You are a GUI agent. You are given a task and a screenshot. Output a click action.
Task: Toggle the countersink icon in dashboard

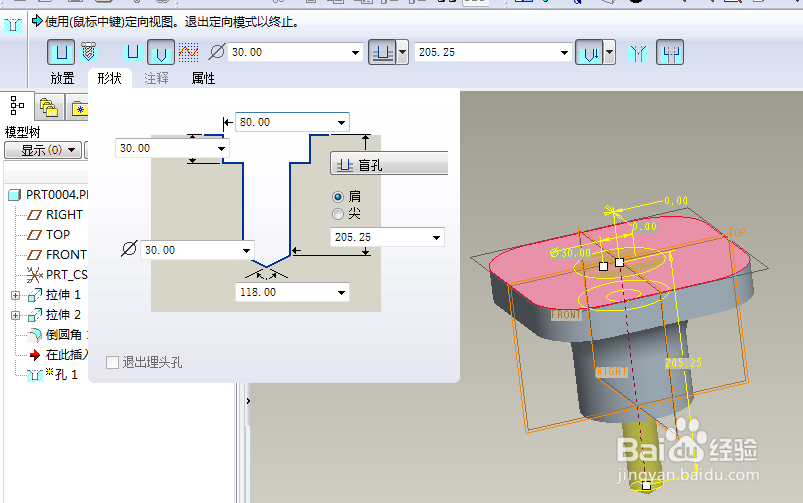point(638,53)
